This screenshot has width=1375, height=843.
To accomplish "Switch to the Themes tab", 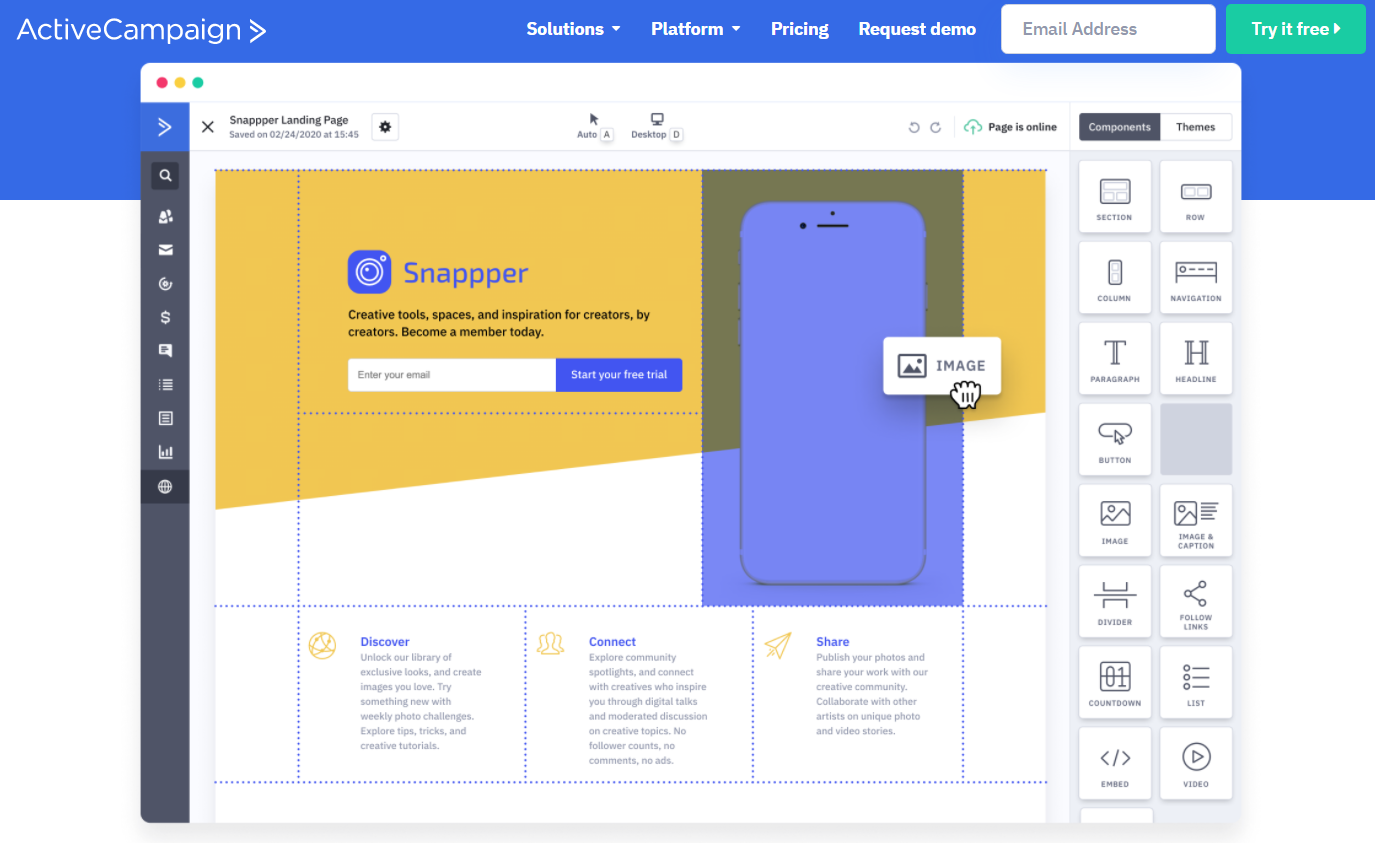I will pos(1195,127).
